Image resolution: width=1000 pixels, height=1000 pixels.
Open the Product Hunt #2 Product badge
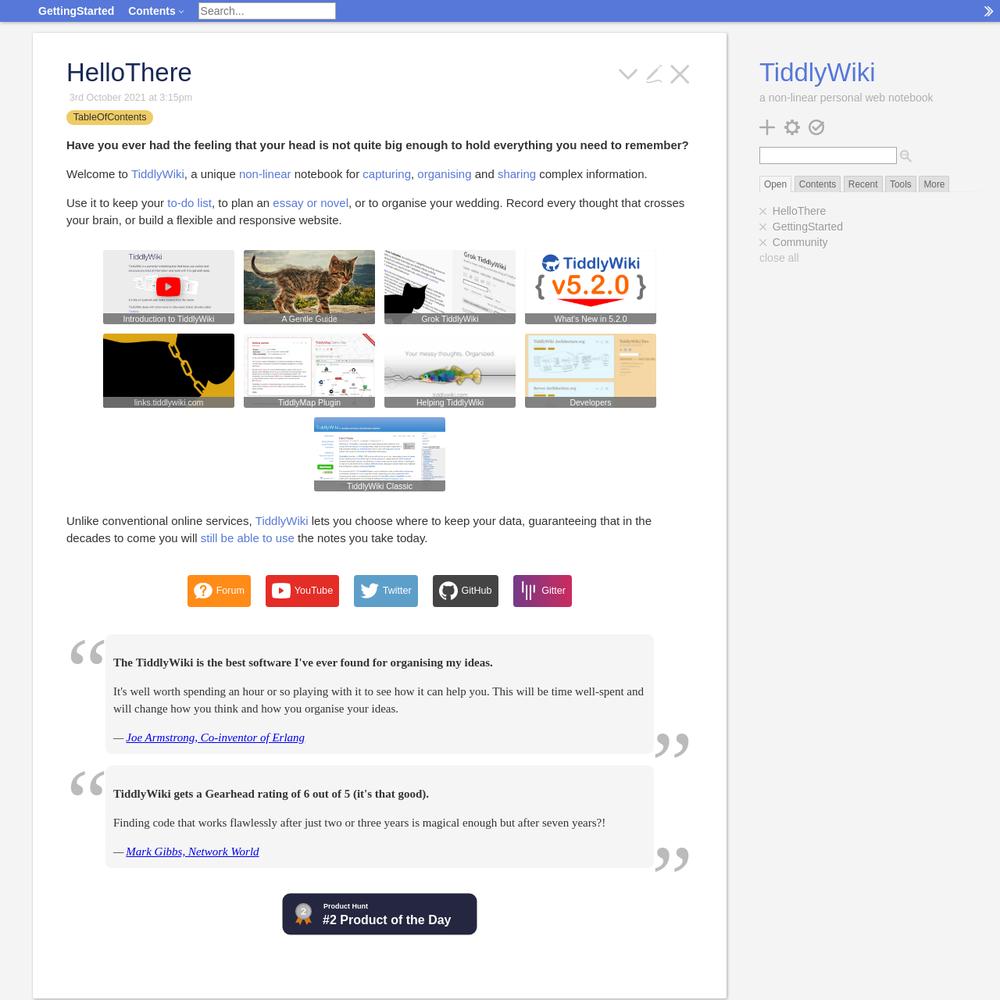tap(379, 914)
